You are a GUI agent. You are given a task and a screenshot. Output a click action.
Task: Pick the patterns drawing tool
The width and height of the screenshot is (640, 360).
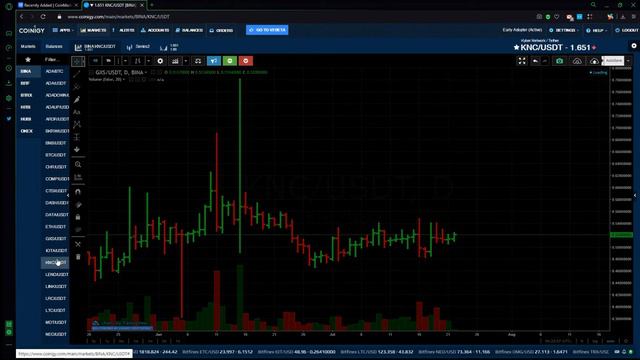click(x=77, y=124)
